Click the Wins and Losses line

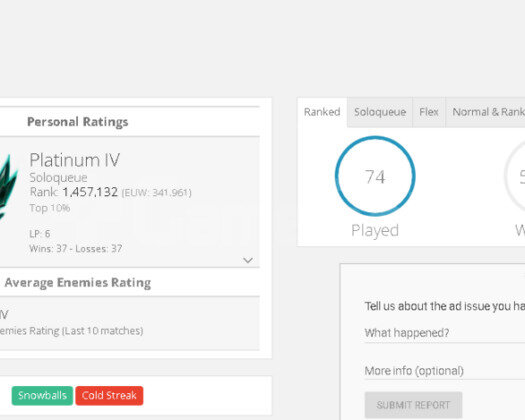point(76,249)
